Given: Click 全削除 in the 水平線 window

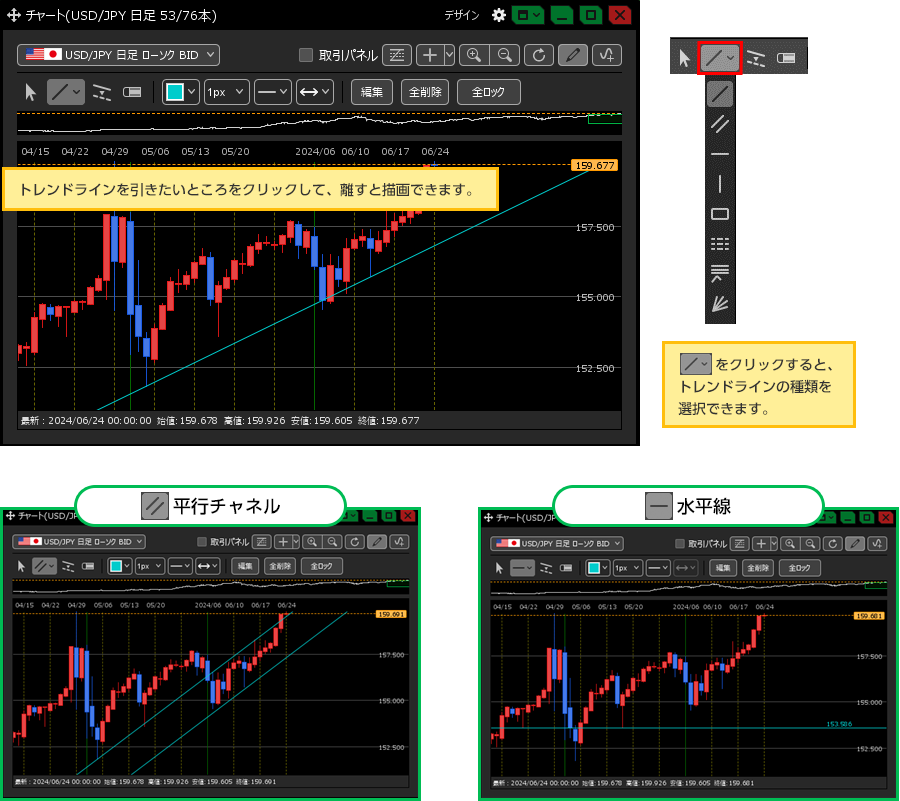Looking at the screenshot, I should point(758,568).
